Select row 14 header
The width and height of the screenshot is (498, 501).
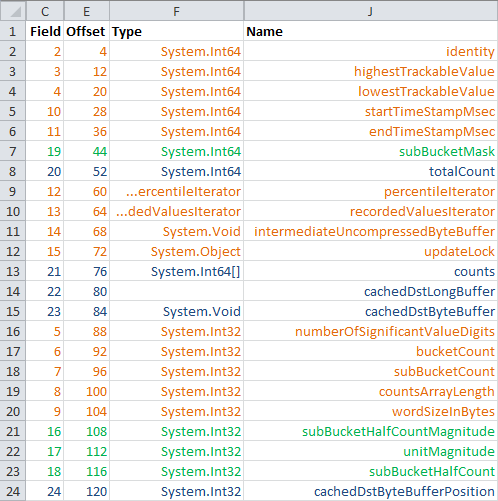click(x=13, y=291)
